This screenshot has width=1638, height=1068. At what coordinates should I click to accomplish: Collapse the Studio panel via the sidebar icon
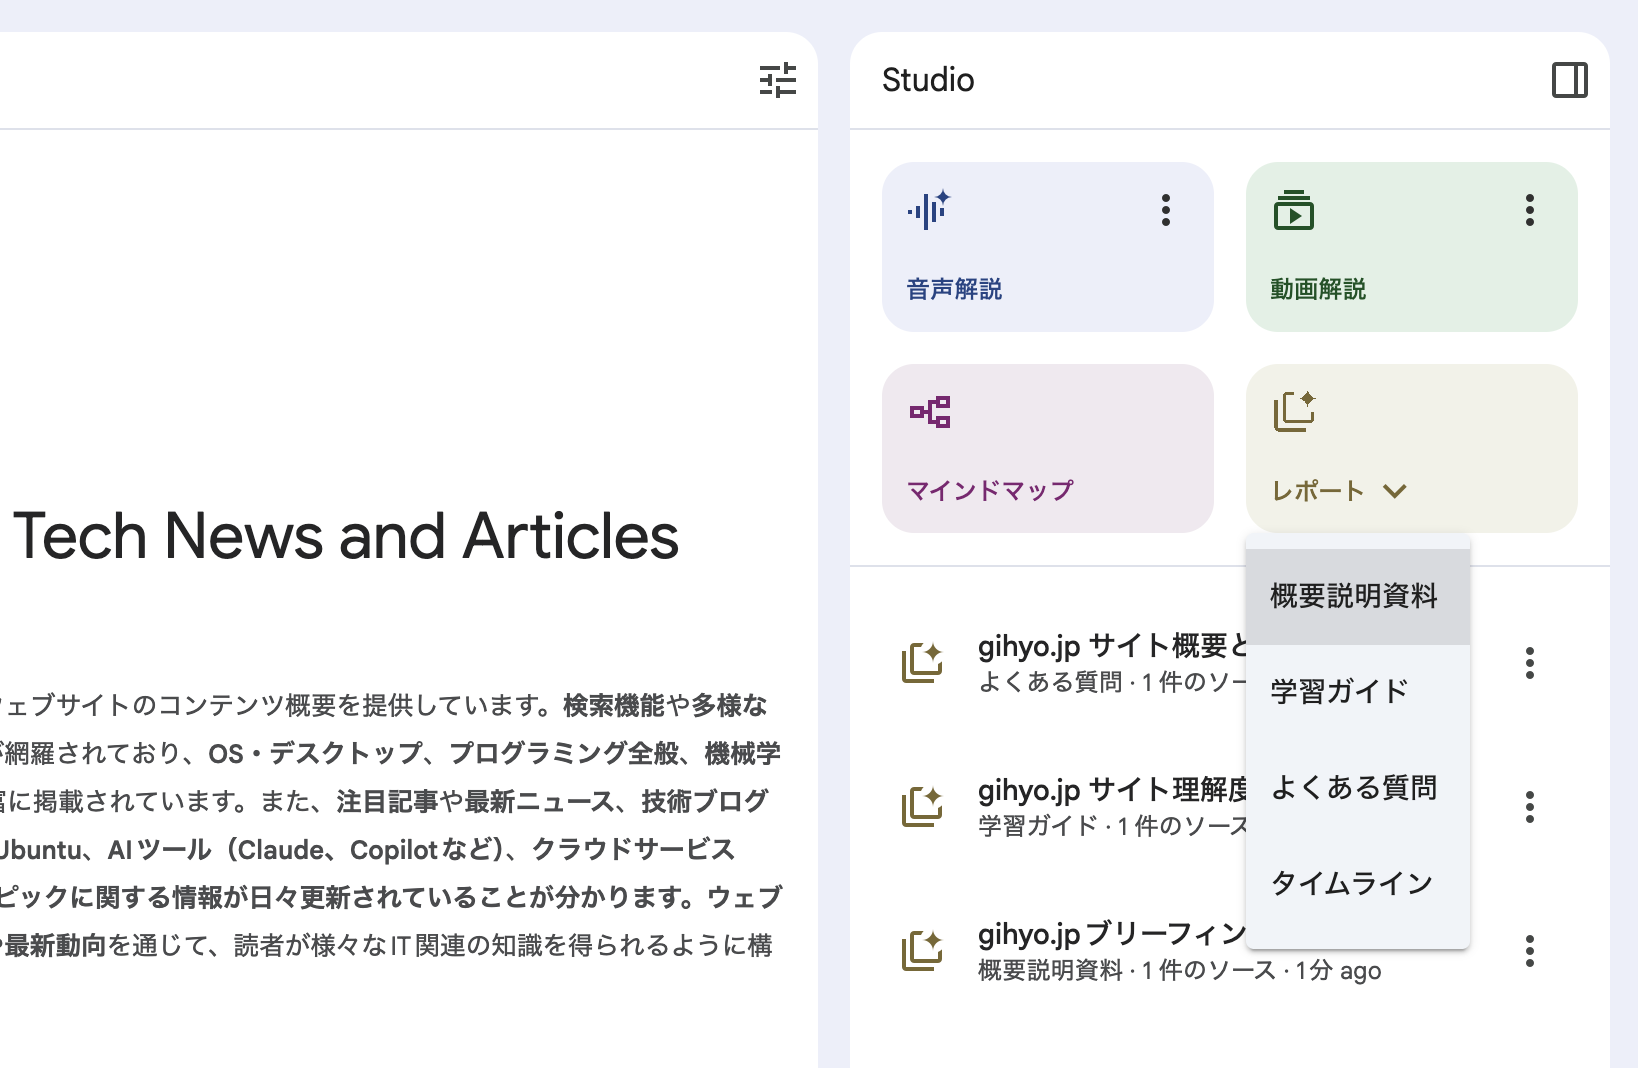point(1568,80)
